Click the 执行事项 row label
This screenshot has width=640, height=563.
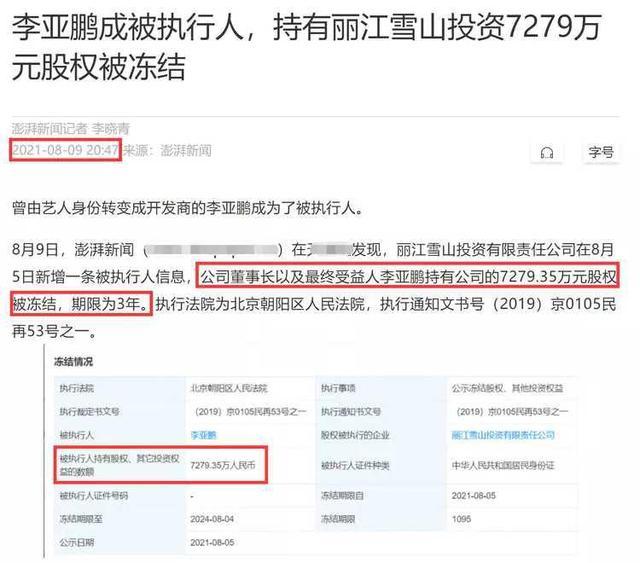pyautogui.click(x=338, y=388)
